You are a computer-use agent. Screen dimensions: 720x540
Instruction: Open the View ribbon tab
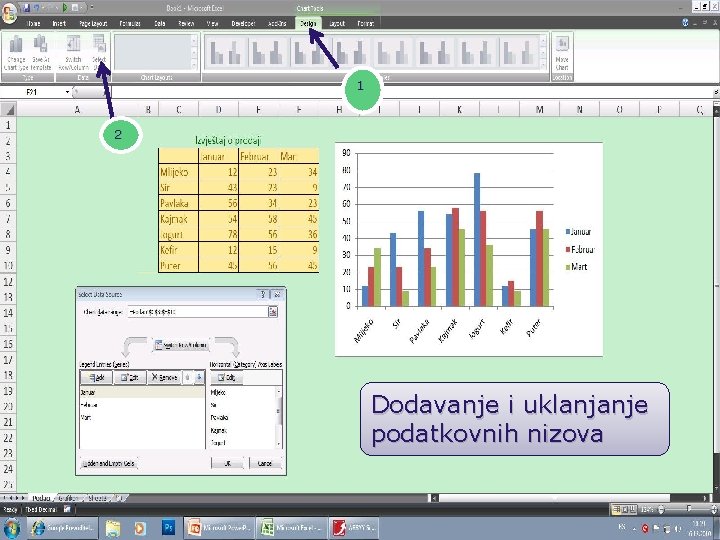(212, 23)
